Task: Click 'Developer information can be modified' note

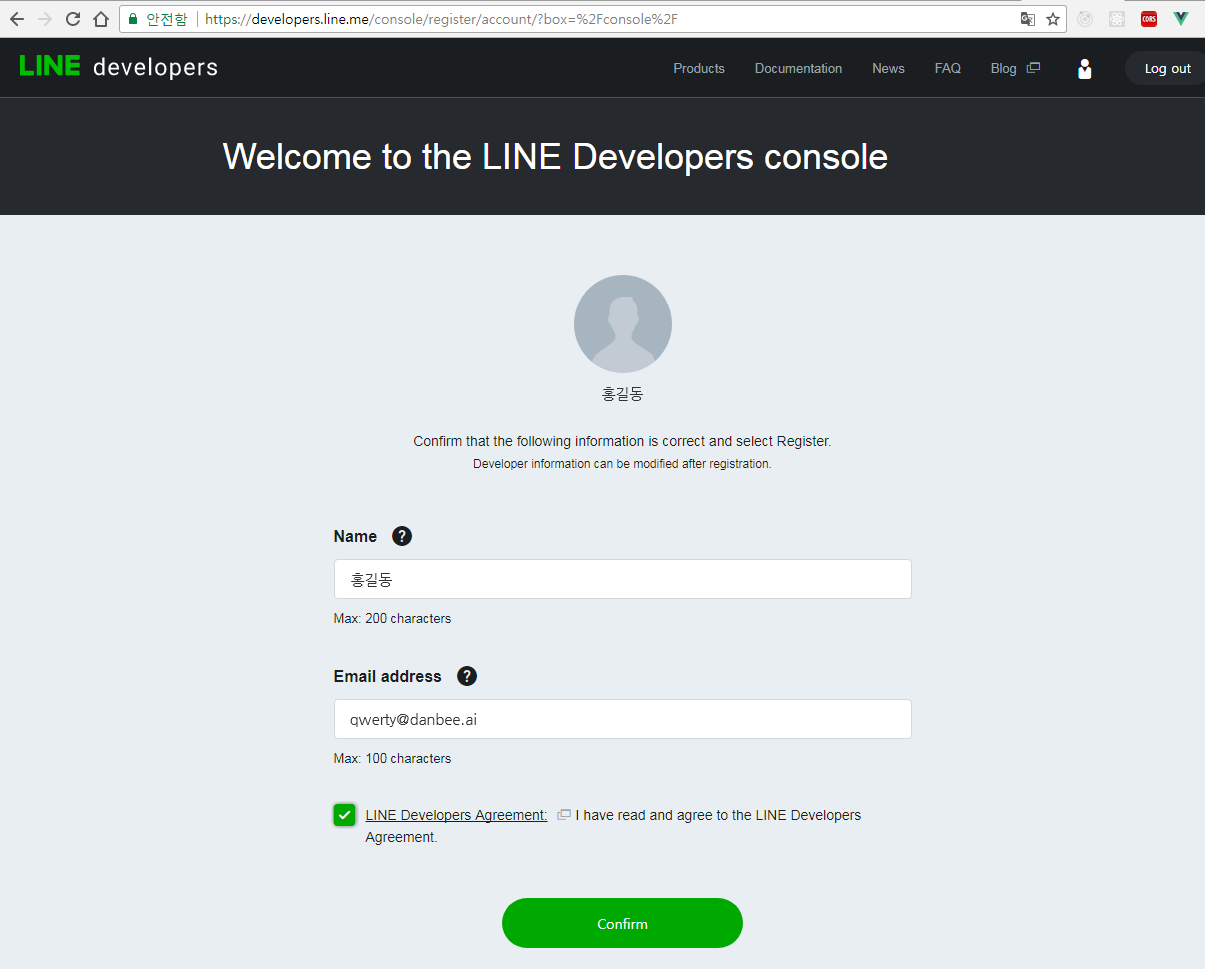Action: click(x=622, y=464)
